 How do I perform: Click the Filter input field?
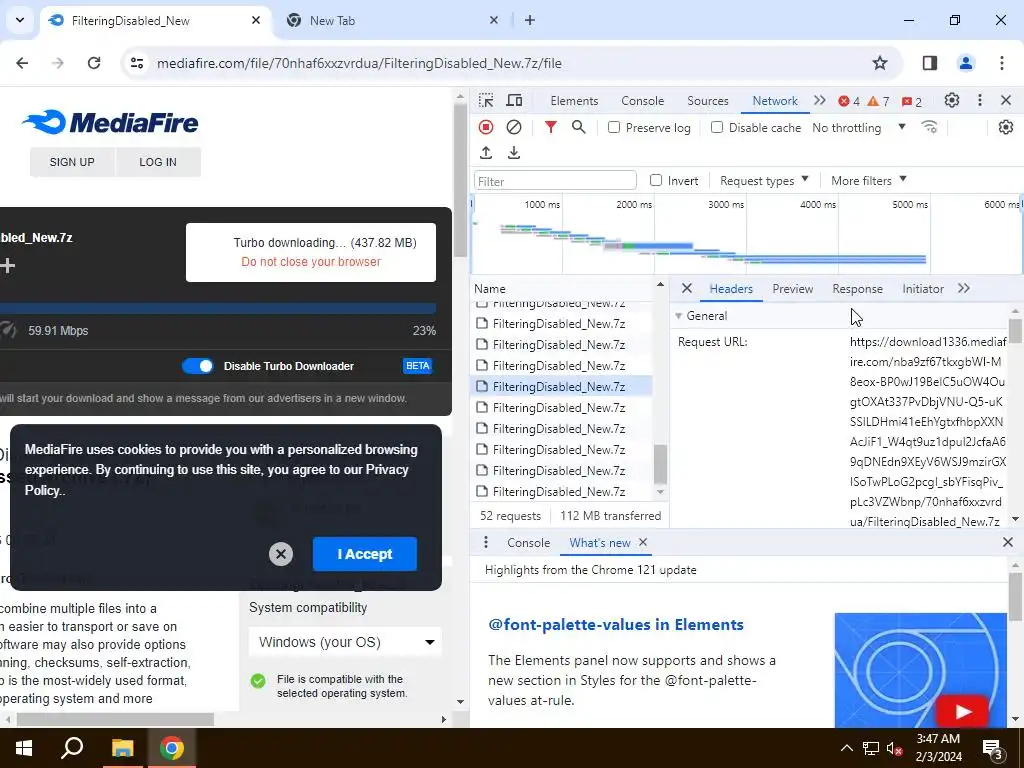coord(555,181)
